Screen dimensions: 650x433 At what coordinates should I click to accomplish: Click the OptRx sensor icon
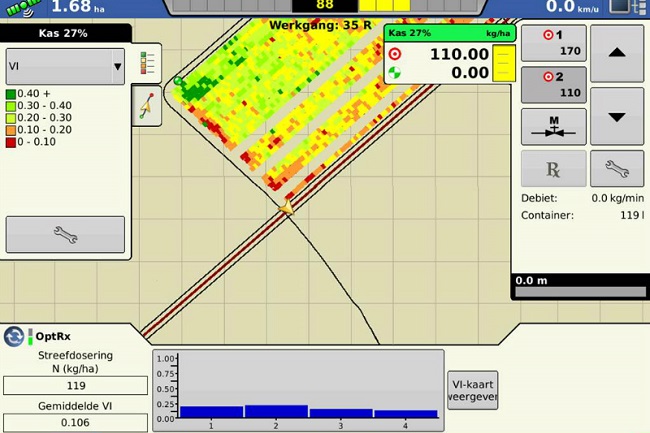(x=16, y=337)
